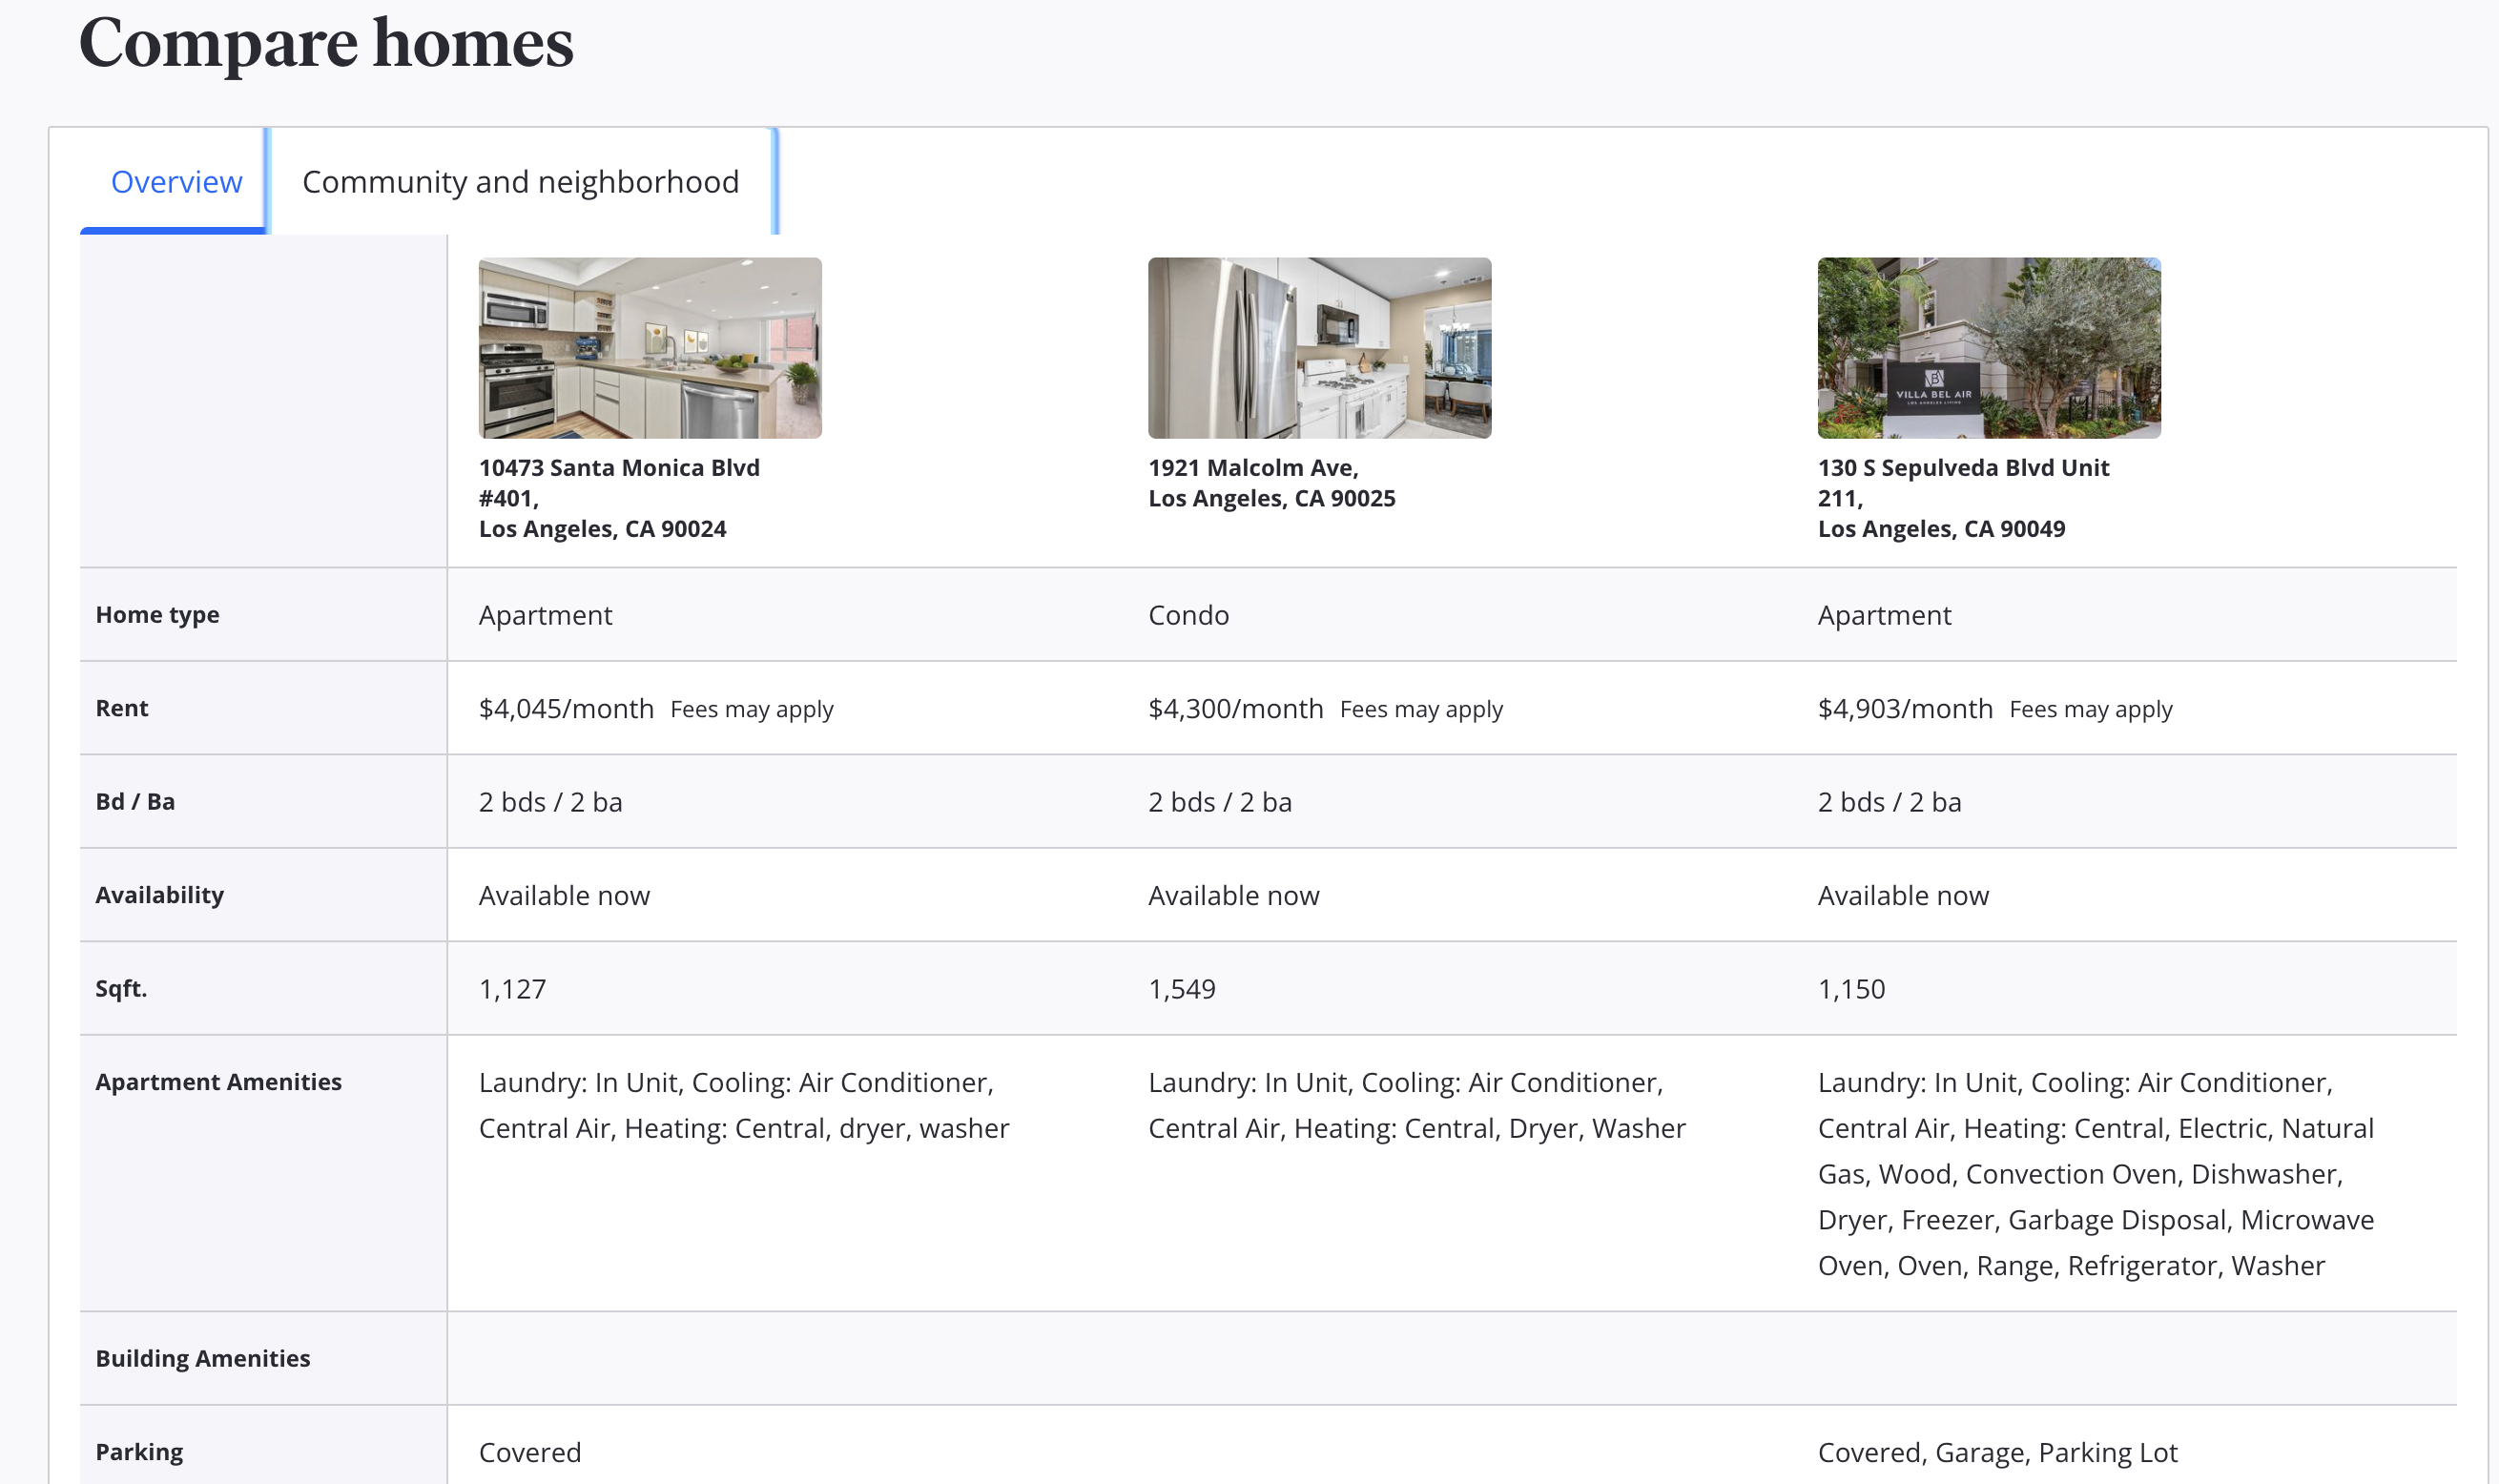This screenshot has height=1484, width=2499.
Task: Select the $4,045/month rent value
Action: pyautogui.click(x=566, y=709)
